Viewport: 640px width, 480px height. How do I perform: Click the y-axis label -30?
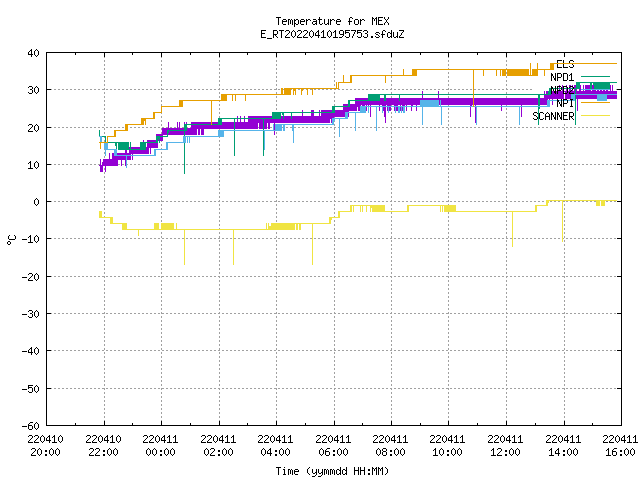click(x=31, y=313)
